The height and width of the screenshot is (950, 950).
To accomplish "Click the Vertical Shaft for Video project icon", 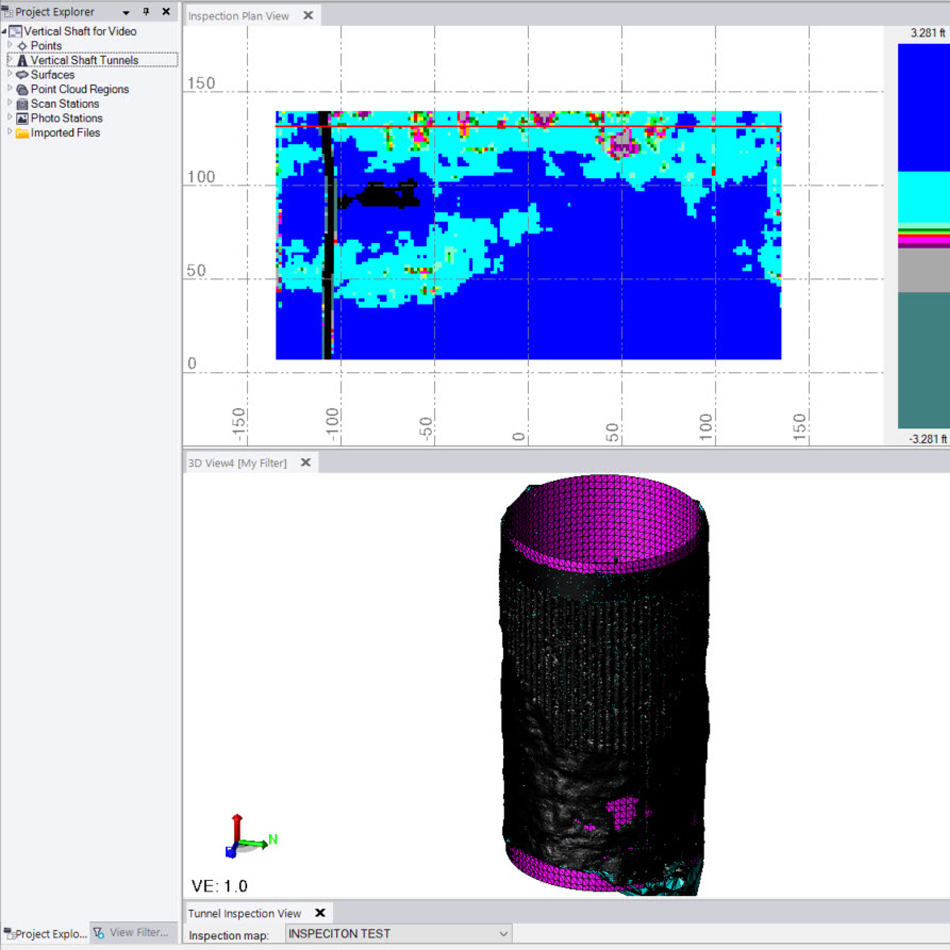I will 14,31.
